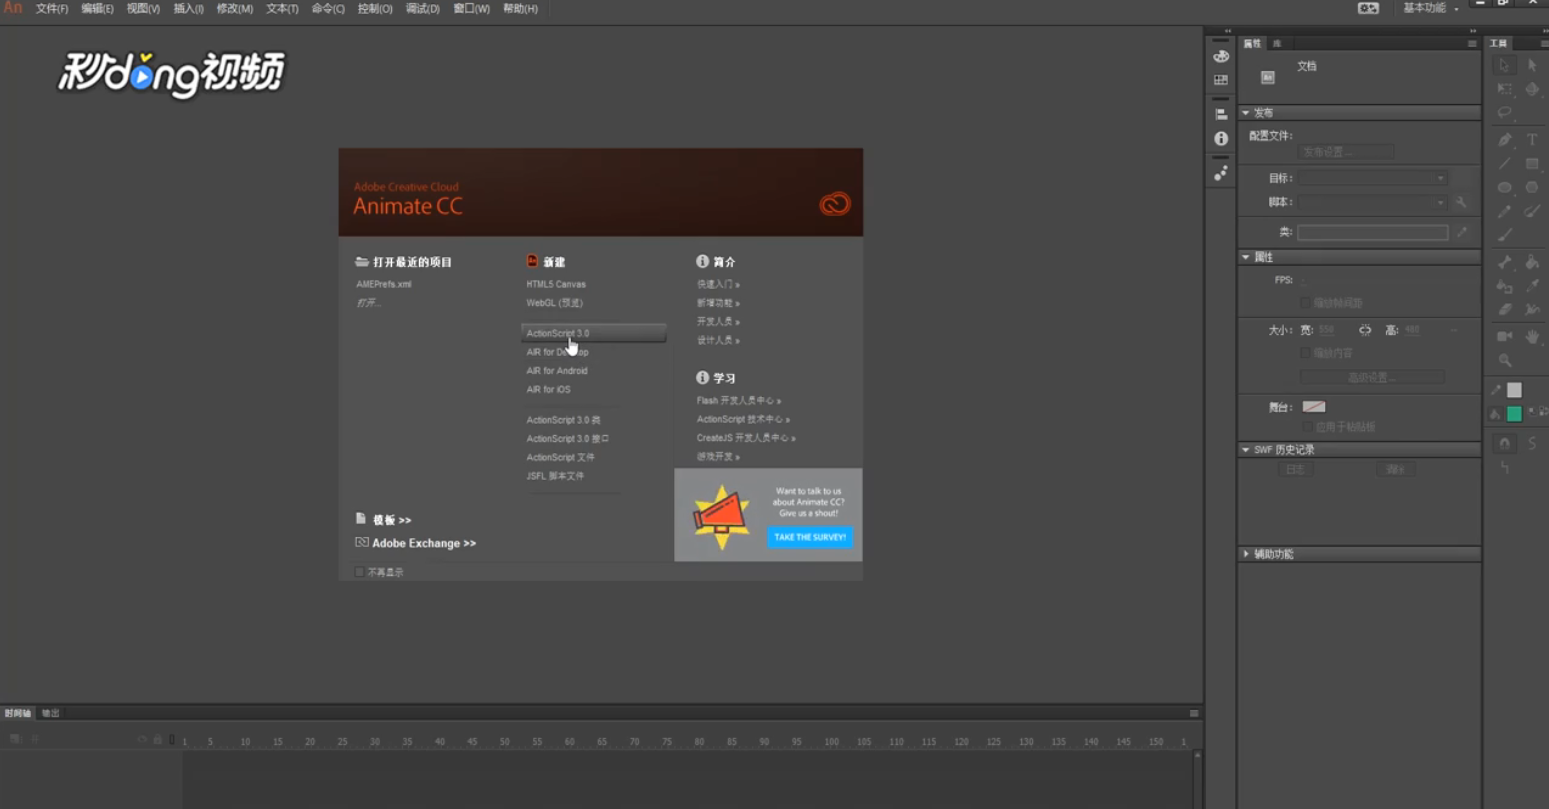Screen dimensions: 1549x809
Task: Select the Eyedropper tool
Action: [x=1533, y=287]
